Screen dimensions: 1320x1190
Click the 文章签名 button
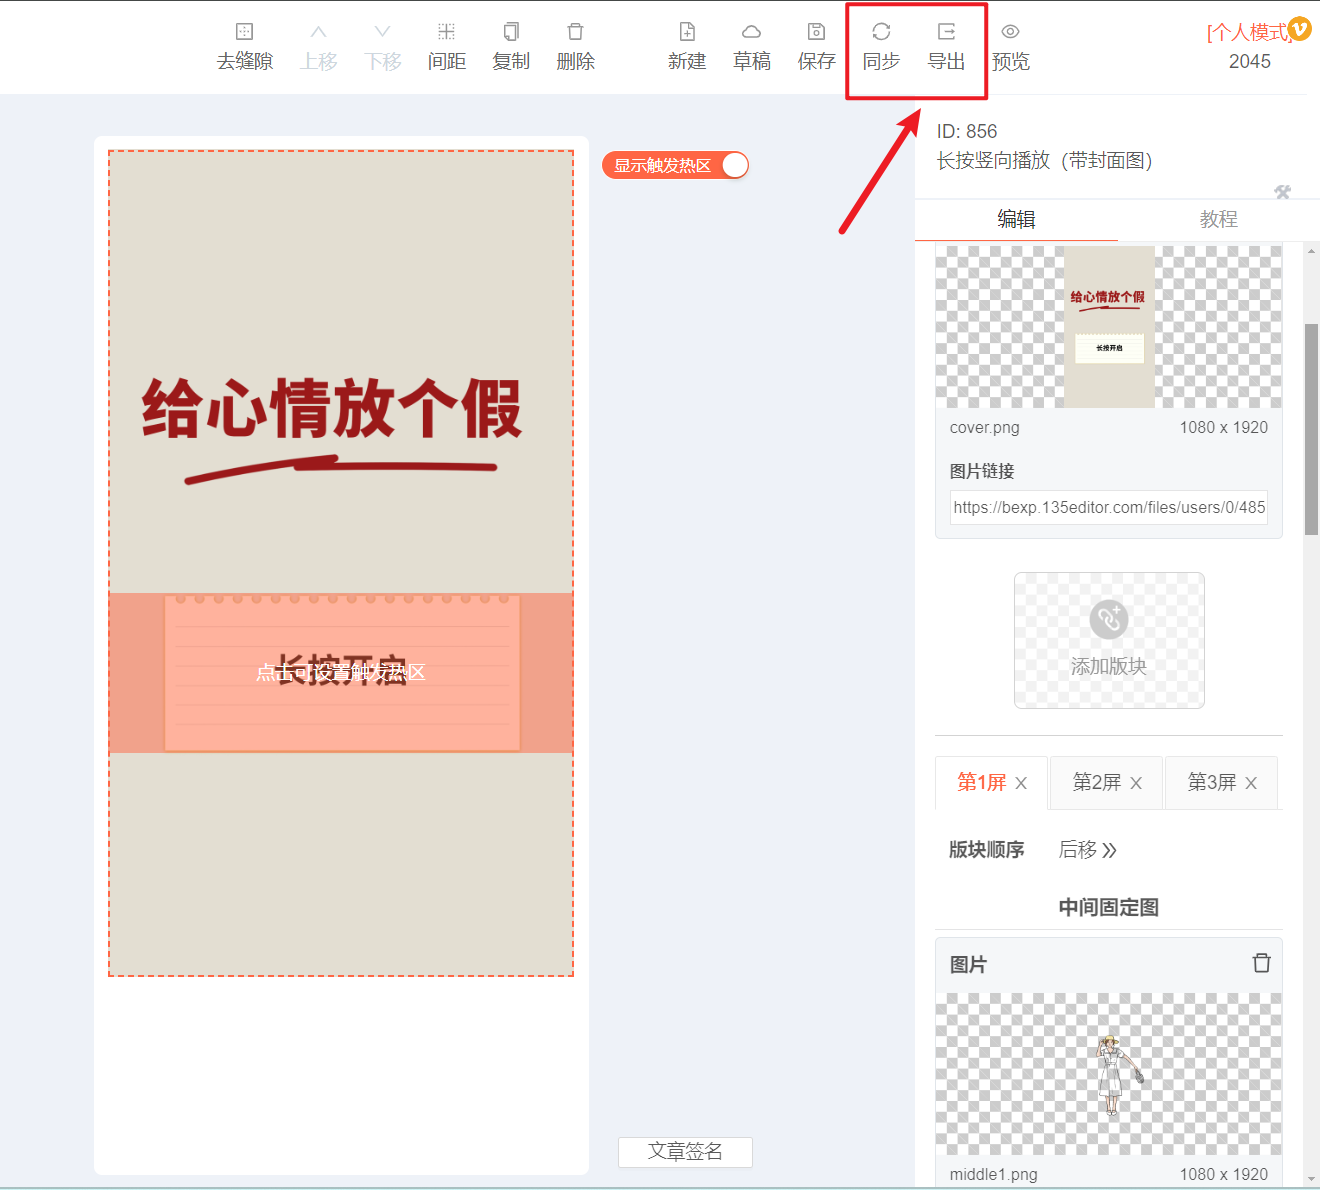pos(685,1152)
